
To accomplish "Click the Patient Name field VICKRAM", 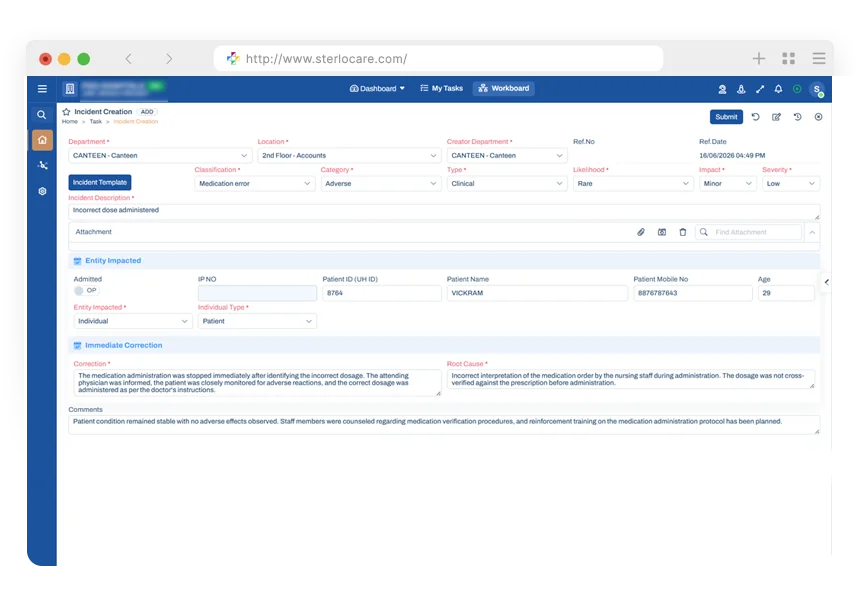I will [537, 293].
